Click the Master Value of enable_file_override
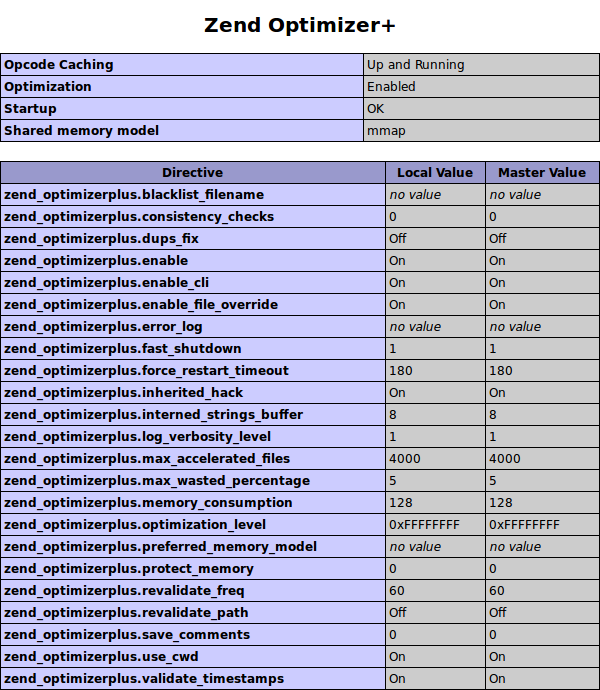Screen dimensions: 600x690 click(497, 305)
